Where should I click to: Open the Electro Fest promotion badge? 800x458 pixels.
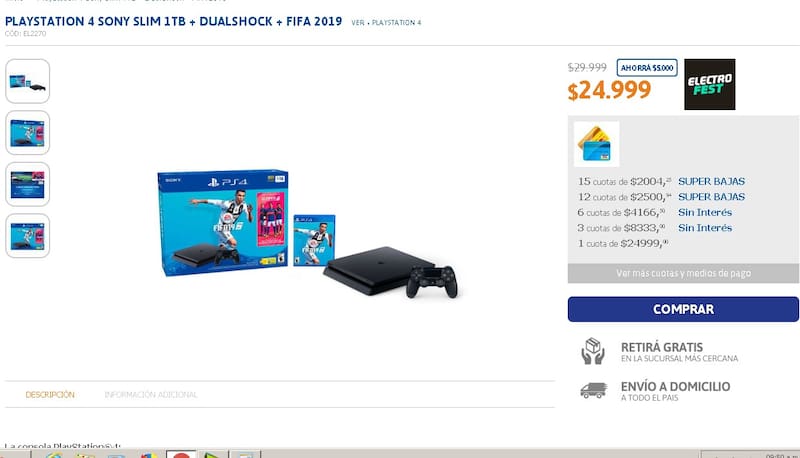[710, 84]
